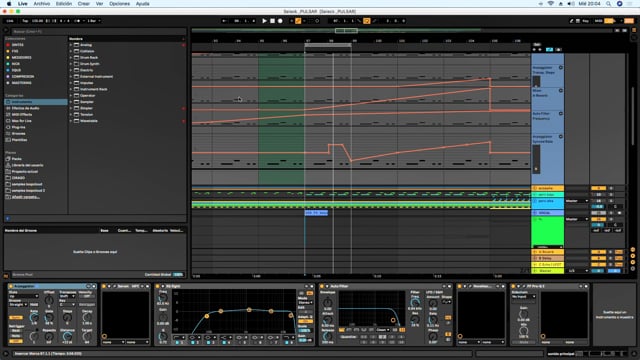This screenshot has width=640, height=360.
Task: Select the MIDI Effects category
Action: (21, 114)
